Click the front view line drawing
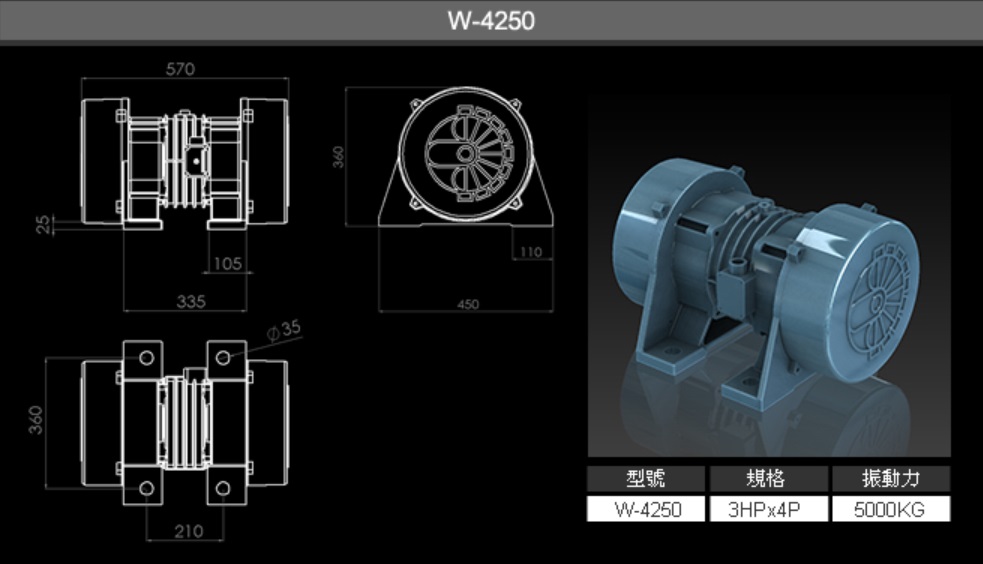983x564 pixels. (x=186, y=164)
